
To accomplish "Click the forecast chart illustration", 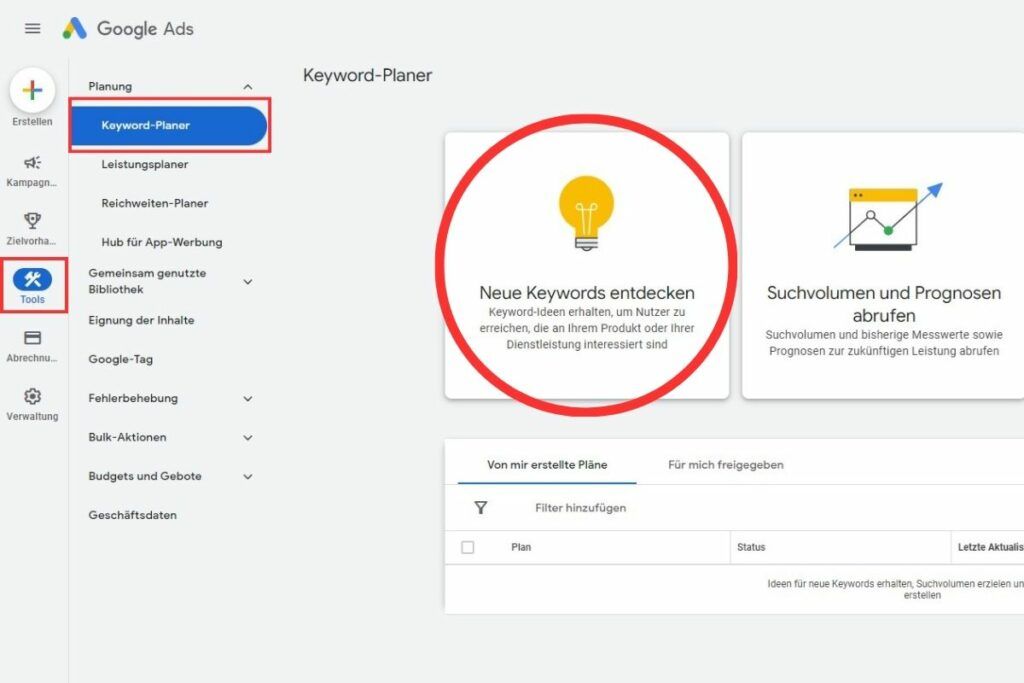I will (x=888, y=217).
